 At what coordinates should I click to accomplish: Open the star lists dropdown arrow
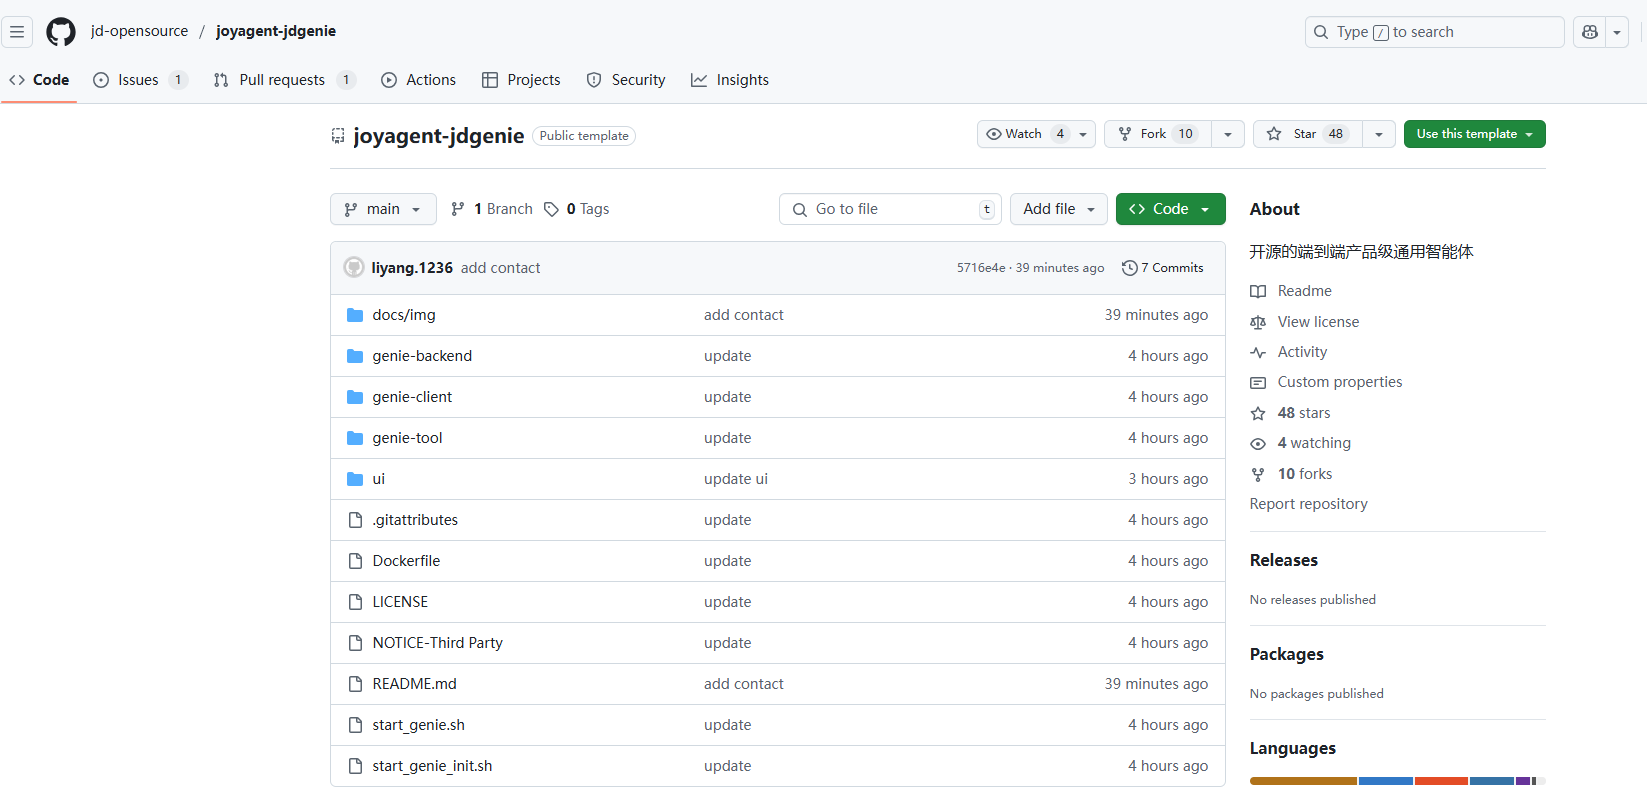(x=1379, y=134)
